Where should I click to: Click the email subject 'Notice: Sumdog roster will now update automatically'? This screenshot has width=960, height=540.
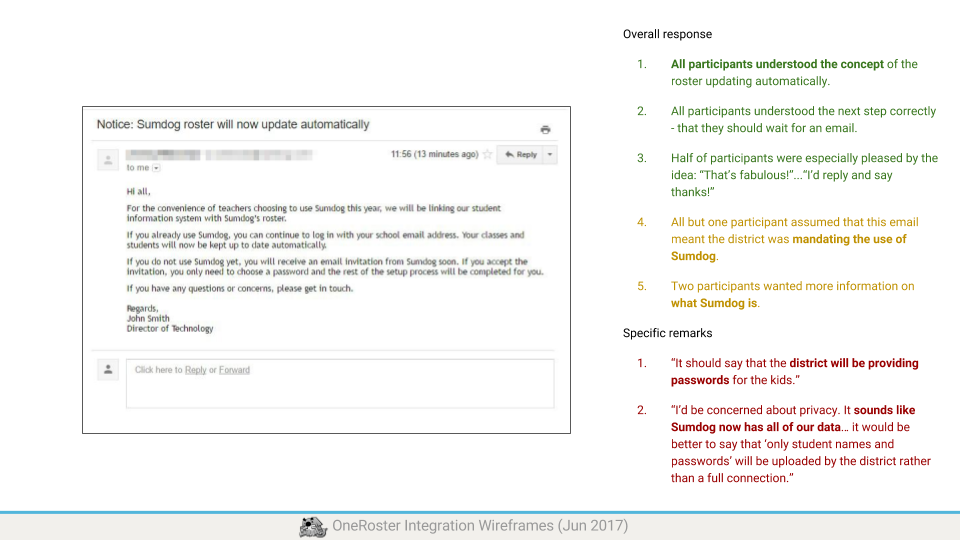point(233,124)
